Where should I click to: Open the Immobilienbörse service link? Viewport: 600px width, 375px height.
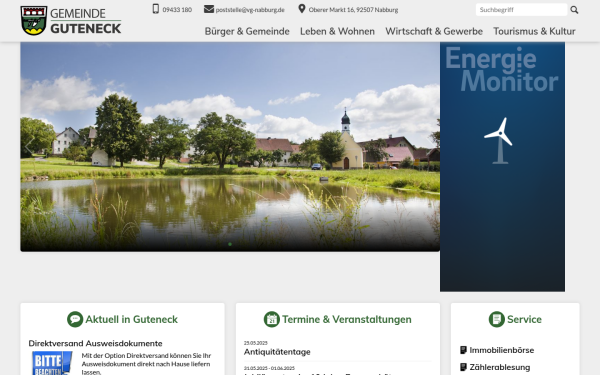(501, 350)
